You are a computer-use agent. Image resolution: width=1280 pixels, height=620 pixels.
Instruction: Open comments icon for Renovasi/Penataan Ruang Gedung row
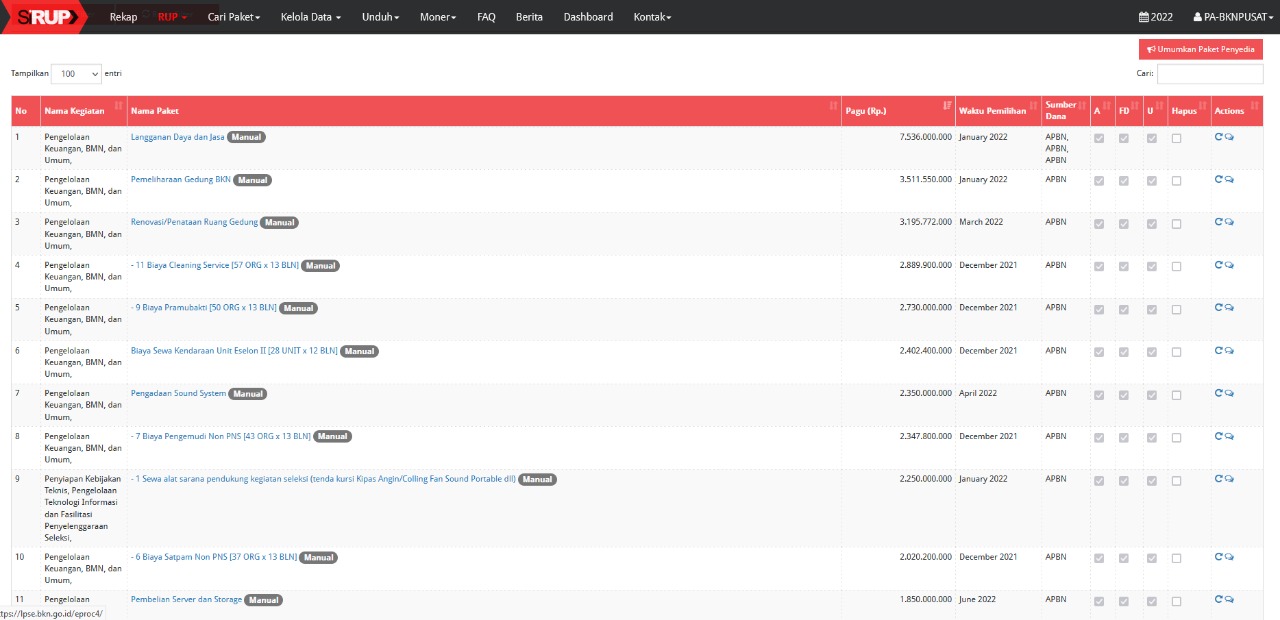1229,222
